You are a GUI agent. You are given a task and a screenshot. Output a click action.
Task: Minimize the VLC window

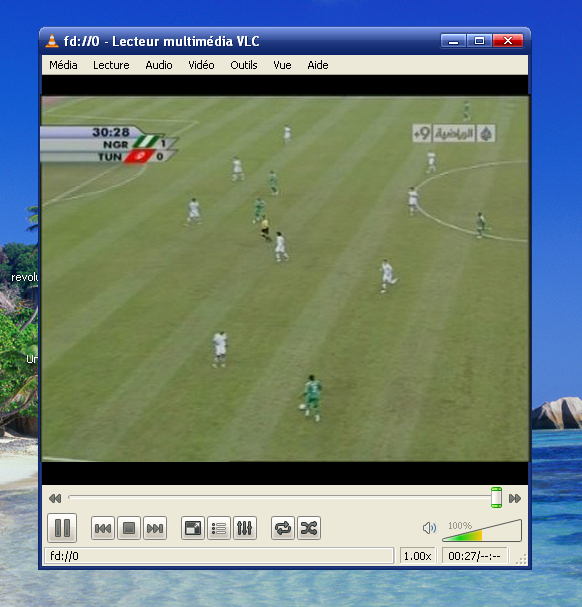pyautogui.click(x=453, y=41)
